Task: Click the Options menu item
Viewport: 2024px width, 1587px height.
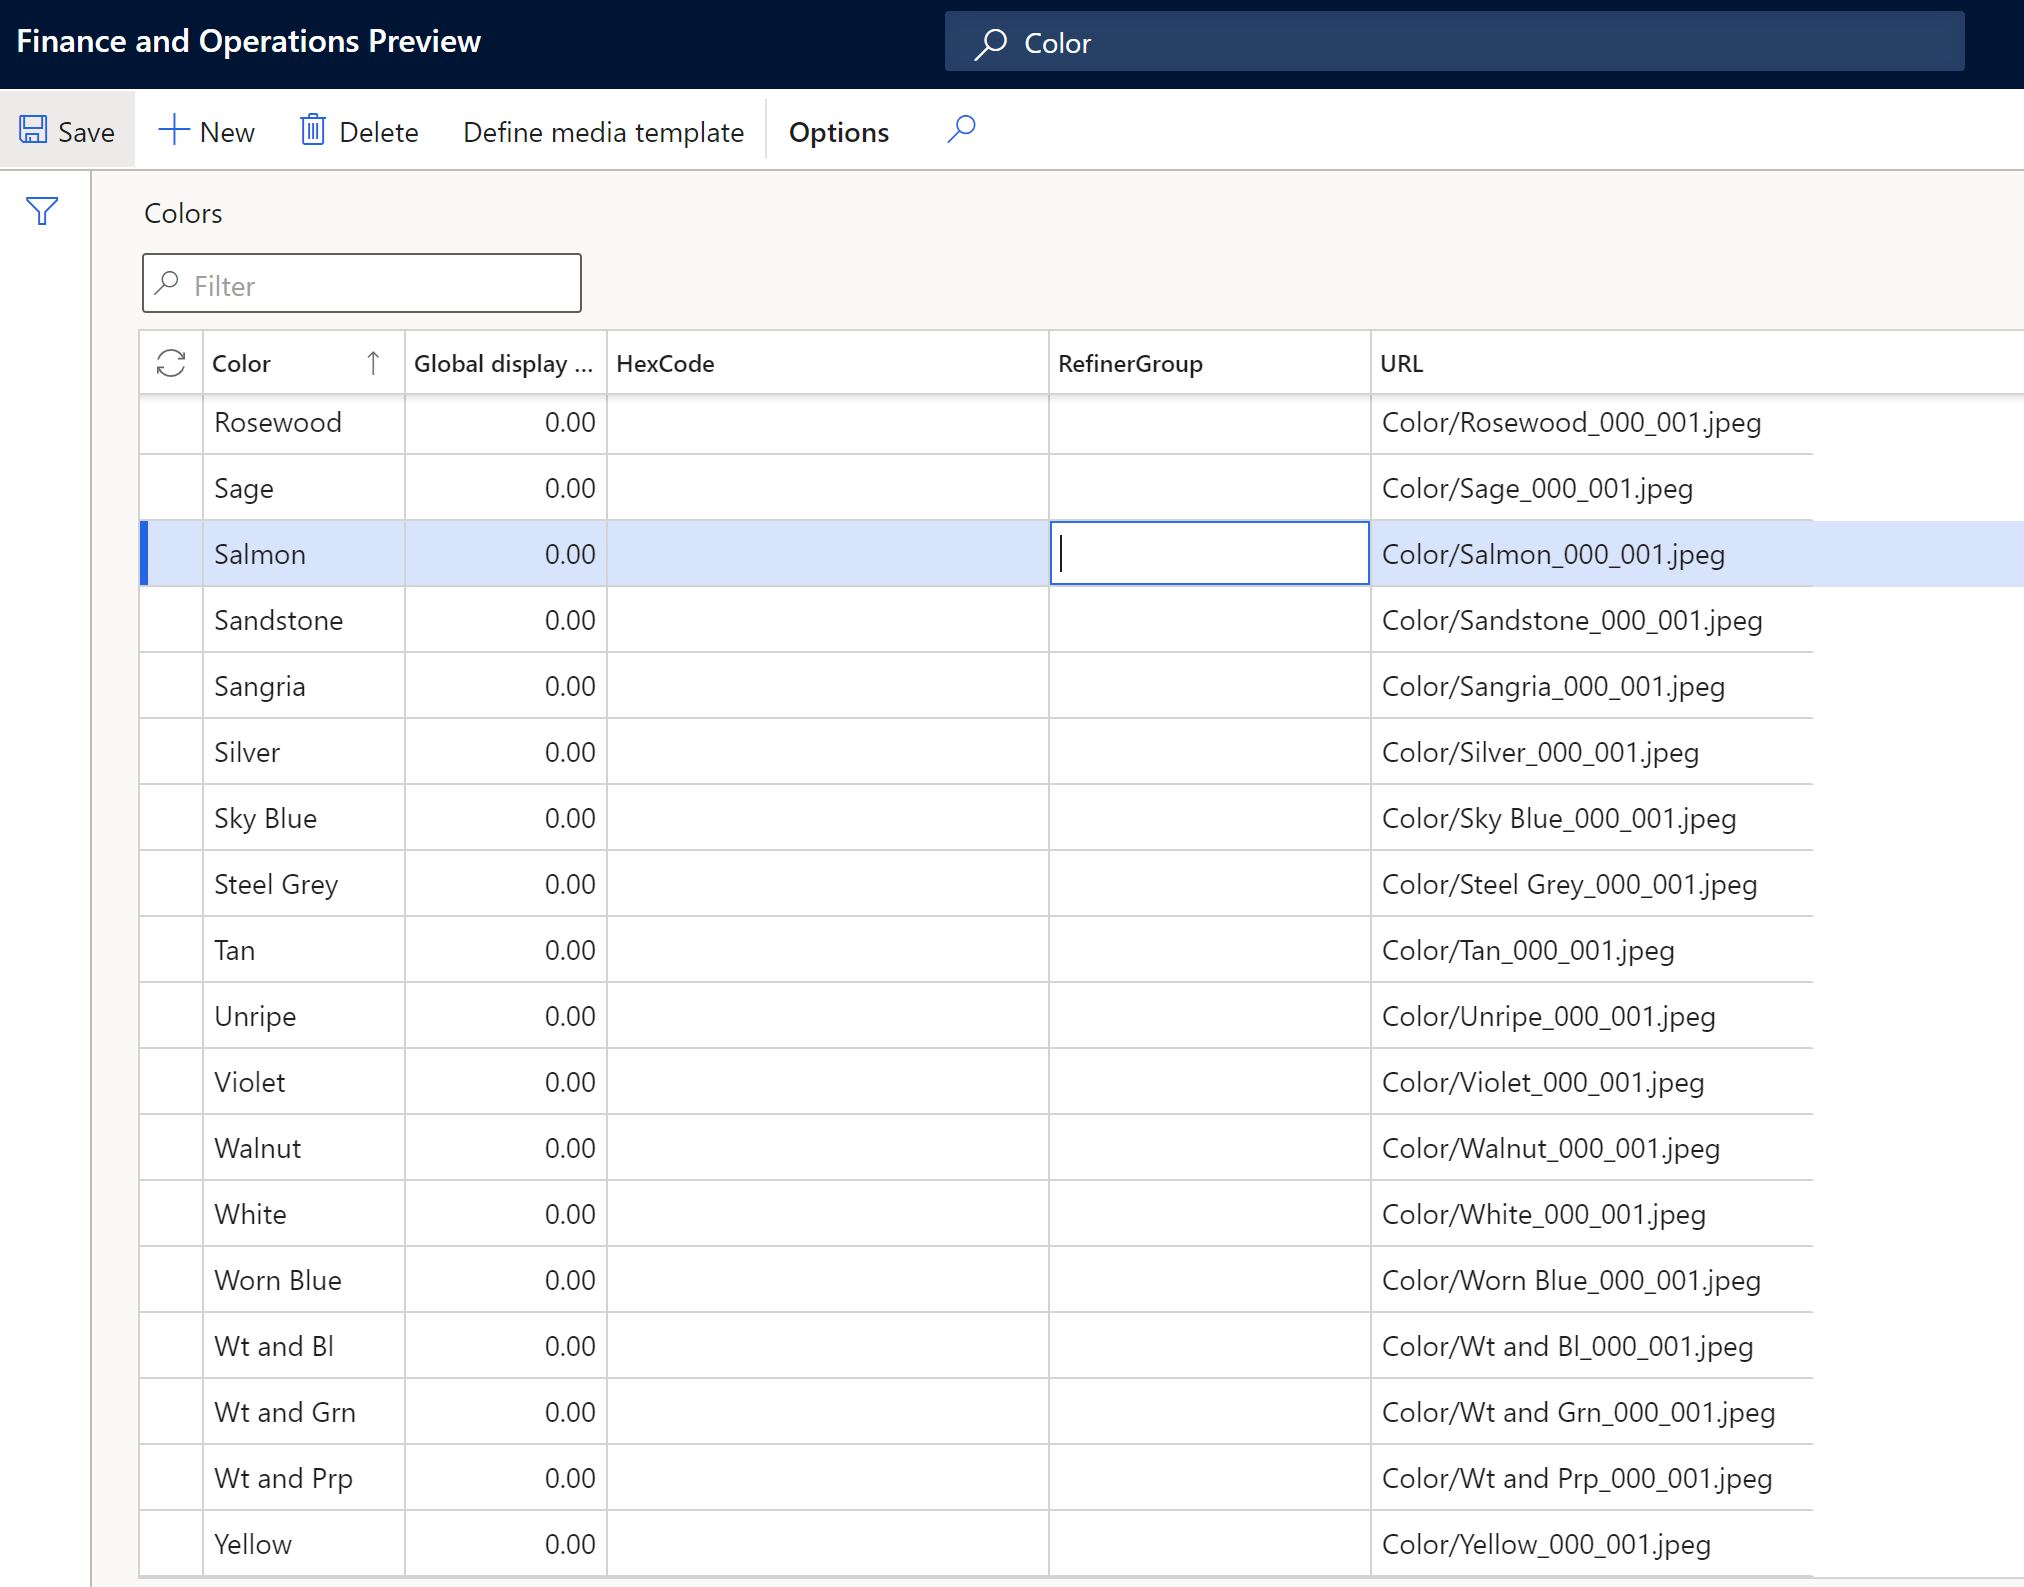Action: pyautogui.click(x=840, y=131)
